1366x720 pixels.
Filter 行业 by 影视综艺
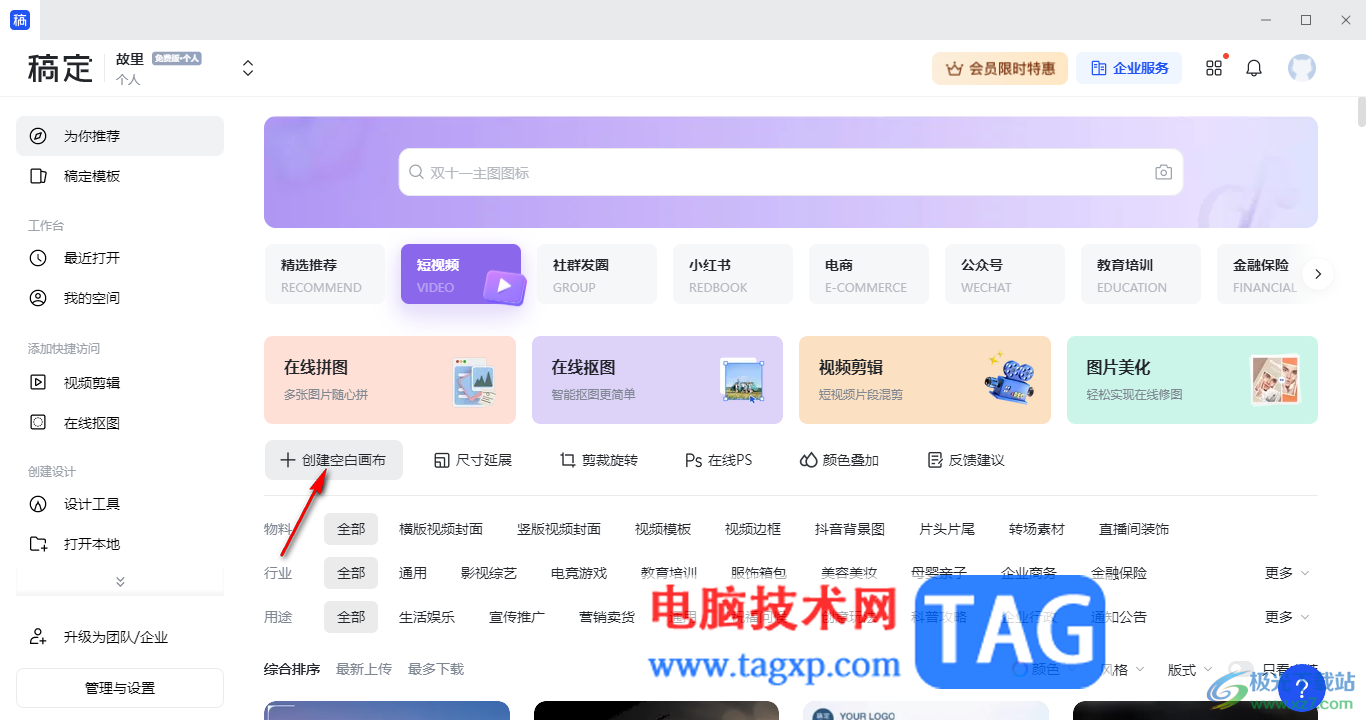tap(489, 573)
